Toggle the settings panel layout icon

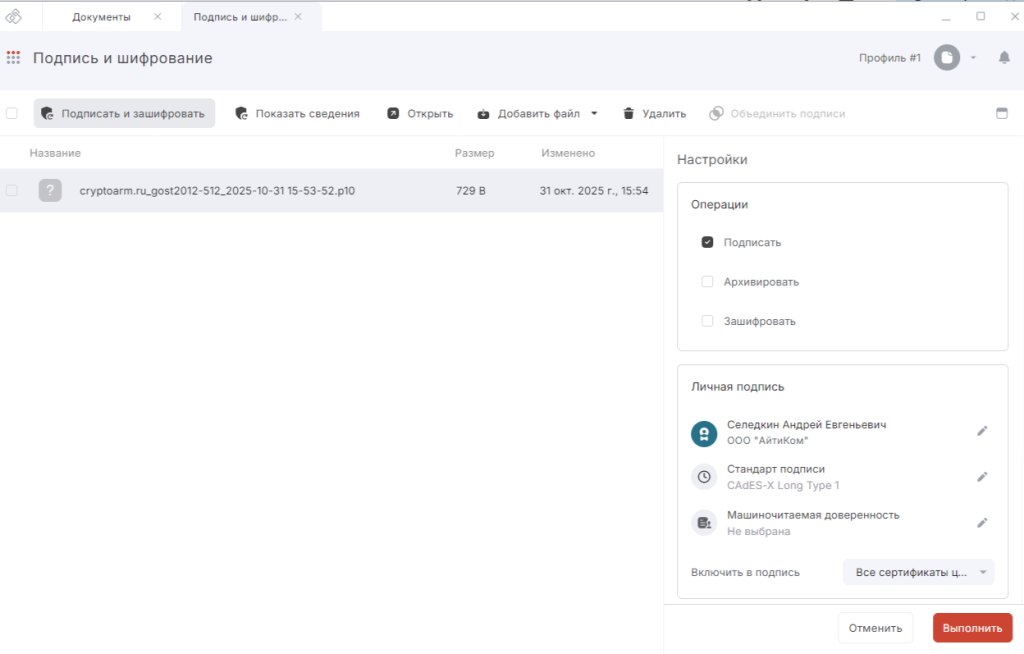(1002, 113)
